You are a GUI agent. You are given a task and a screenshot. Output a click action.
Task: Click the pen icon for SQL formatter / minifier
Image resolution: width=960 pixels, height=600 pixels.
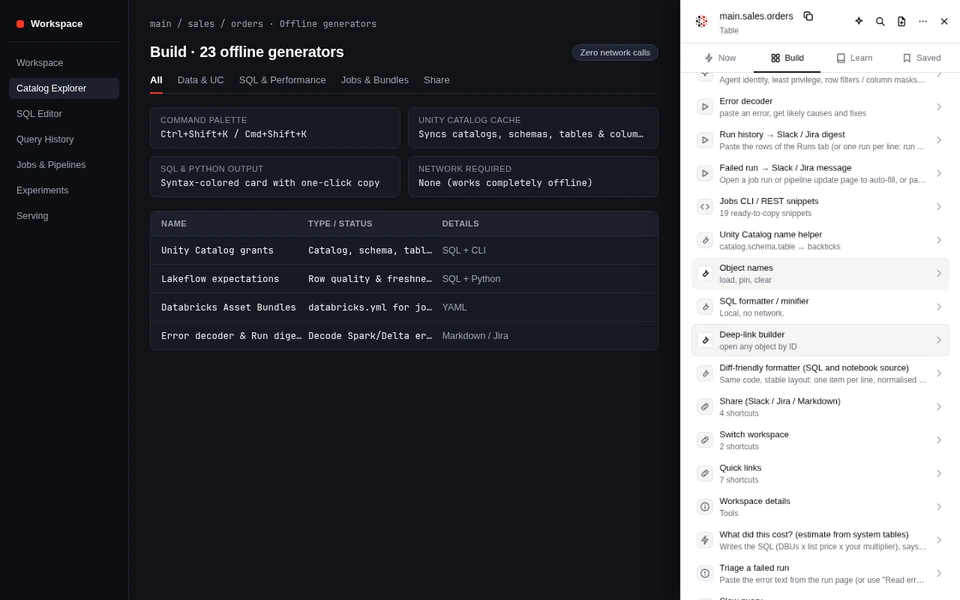pos(705,307)
